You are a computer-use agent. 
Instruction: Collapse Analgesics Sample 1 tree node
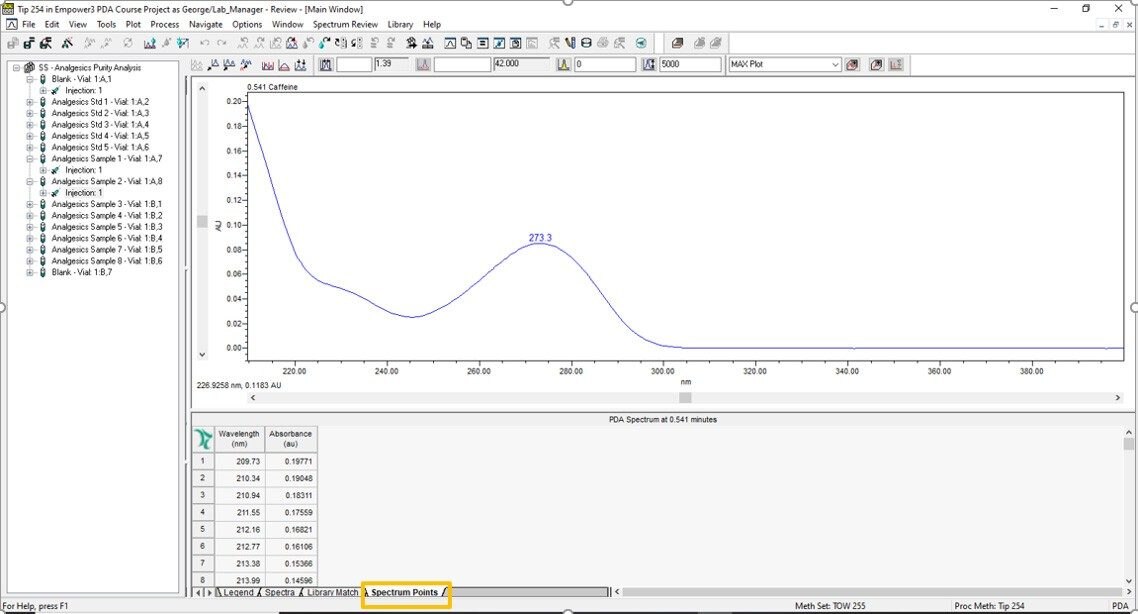point(30,159)
